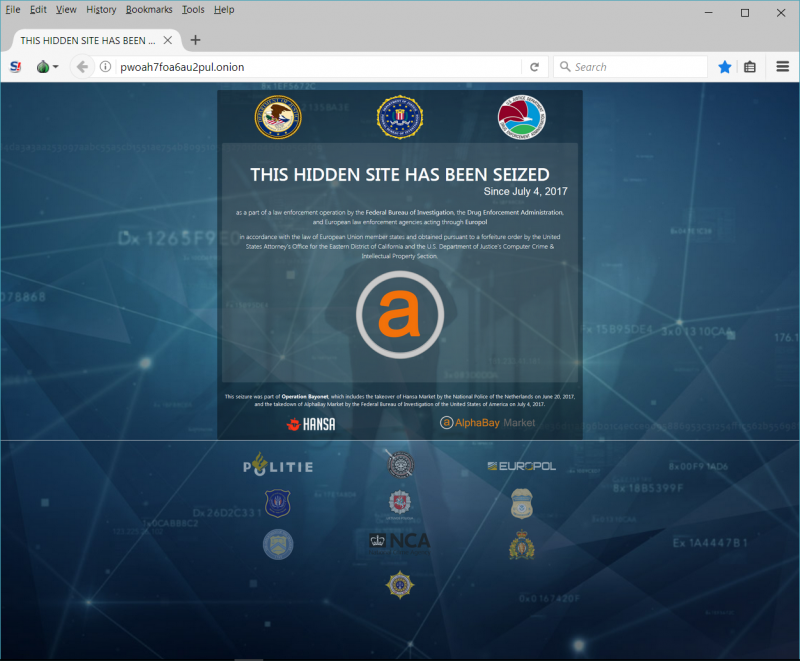800x661 pixels.
Task: Close the 'THIS HIDDEN SITE HAS BEEN' tab
Action: coord(168,40)
